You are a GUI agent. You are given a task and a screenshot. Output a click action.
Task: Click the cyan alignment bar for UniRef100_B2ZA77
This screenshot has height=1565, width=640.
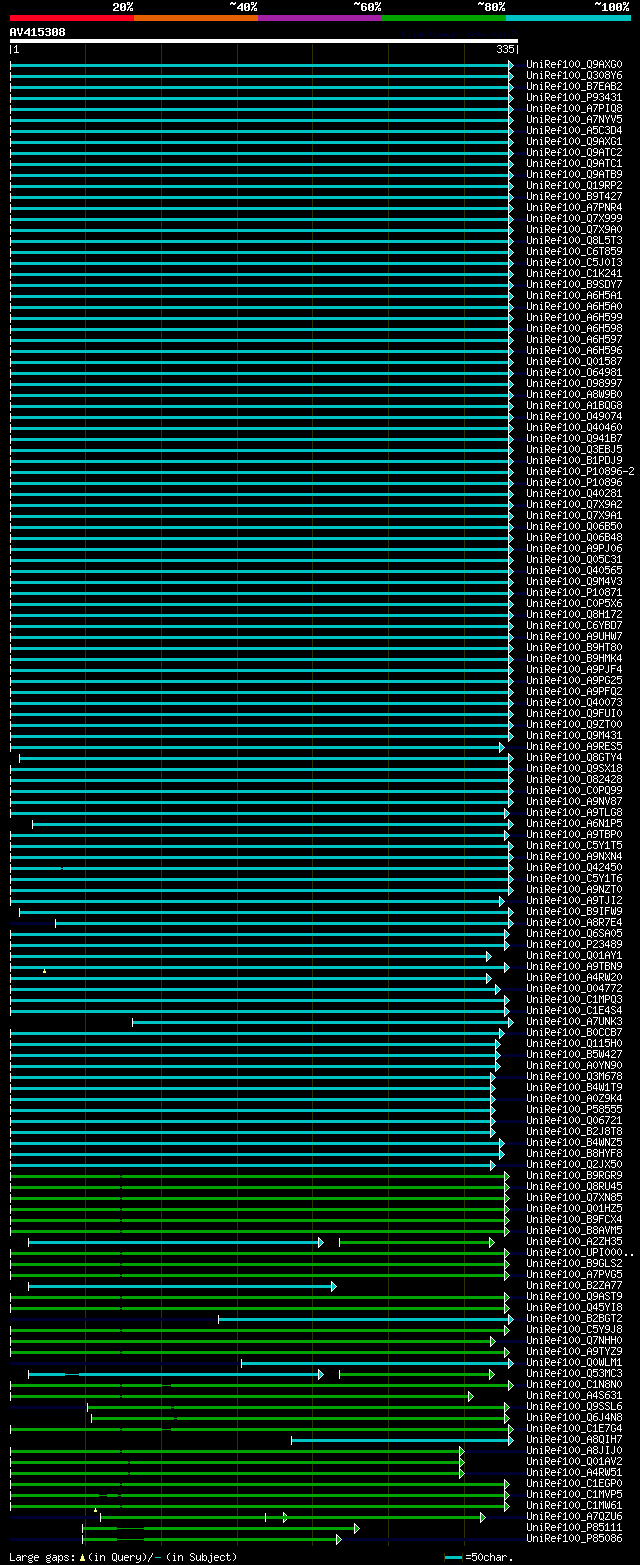(182, 1286)
